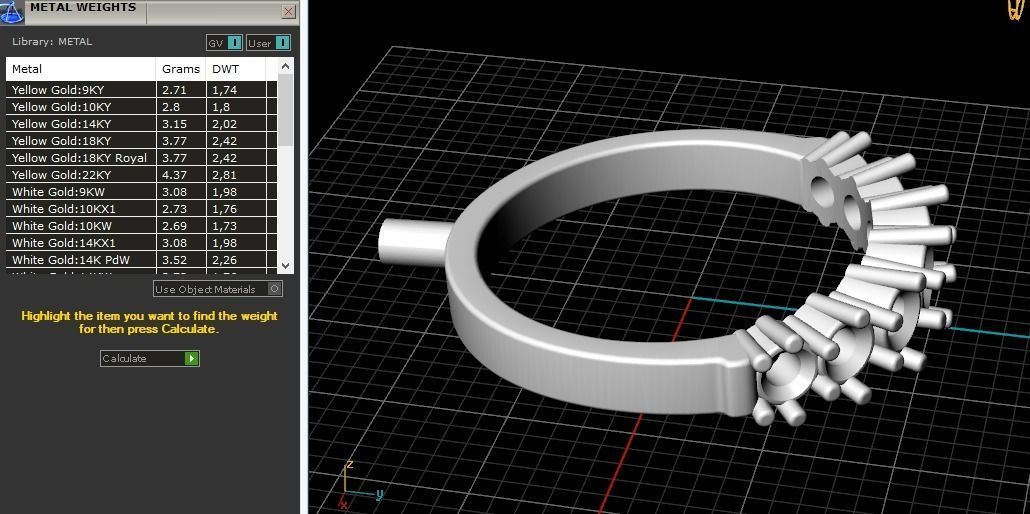Select the Yellow Gold:14KY row
1030x514 pixels.
(x=141, y=124)
